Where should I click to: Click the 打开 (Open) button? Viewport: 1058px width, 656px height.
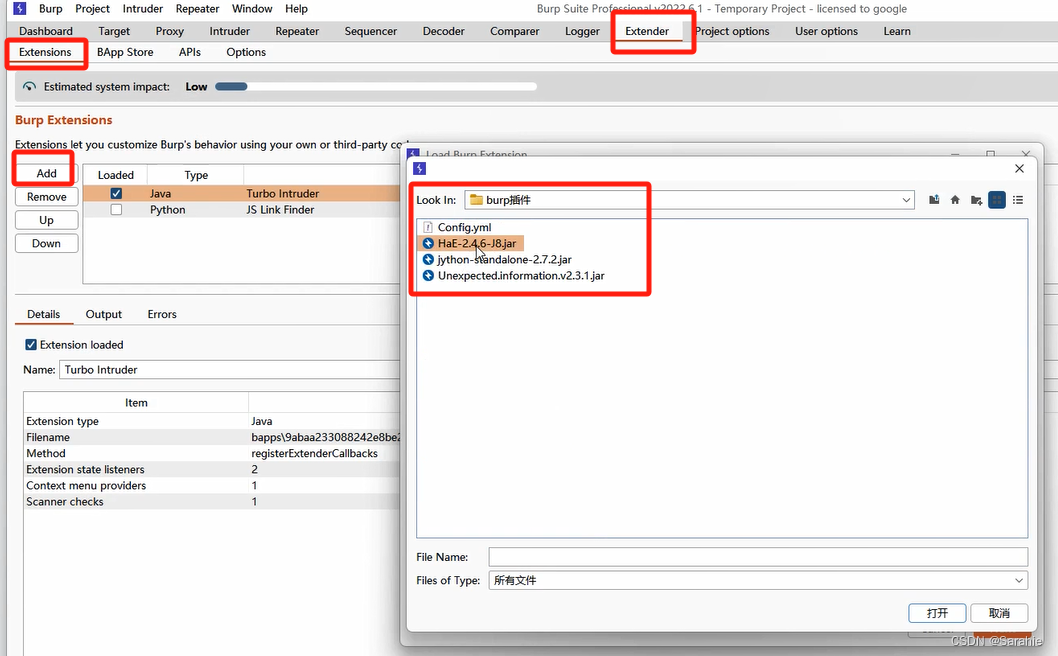tap(937, 613)
